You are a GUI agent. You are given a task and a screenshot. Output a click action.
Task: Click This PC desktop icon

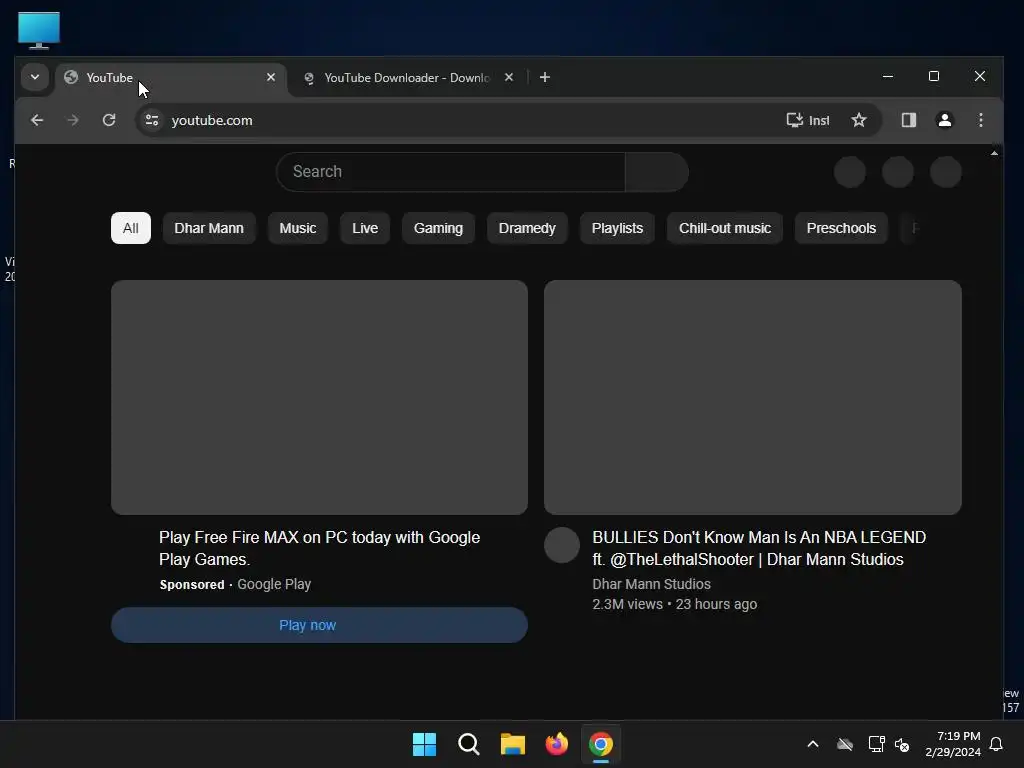coord(39,30)
